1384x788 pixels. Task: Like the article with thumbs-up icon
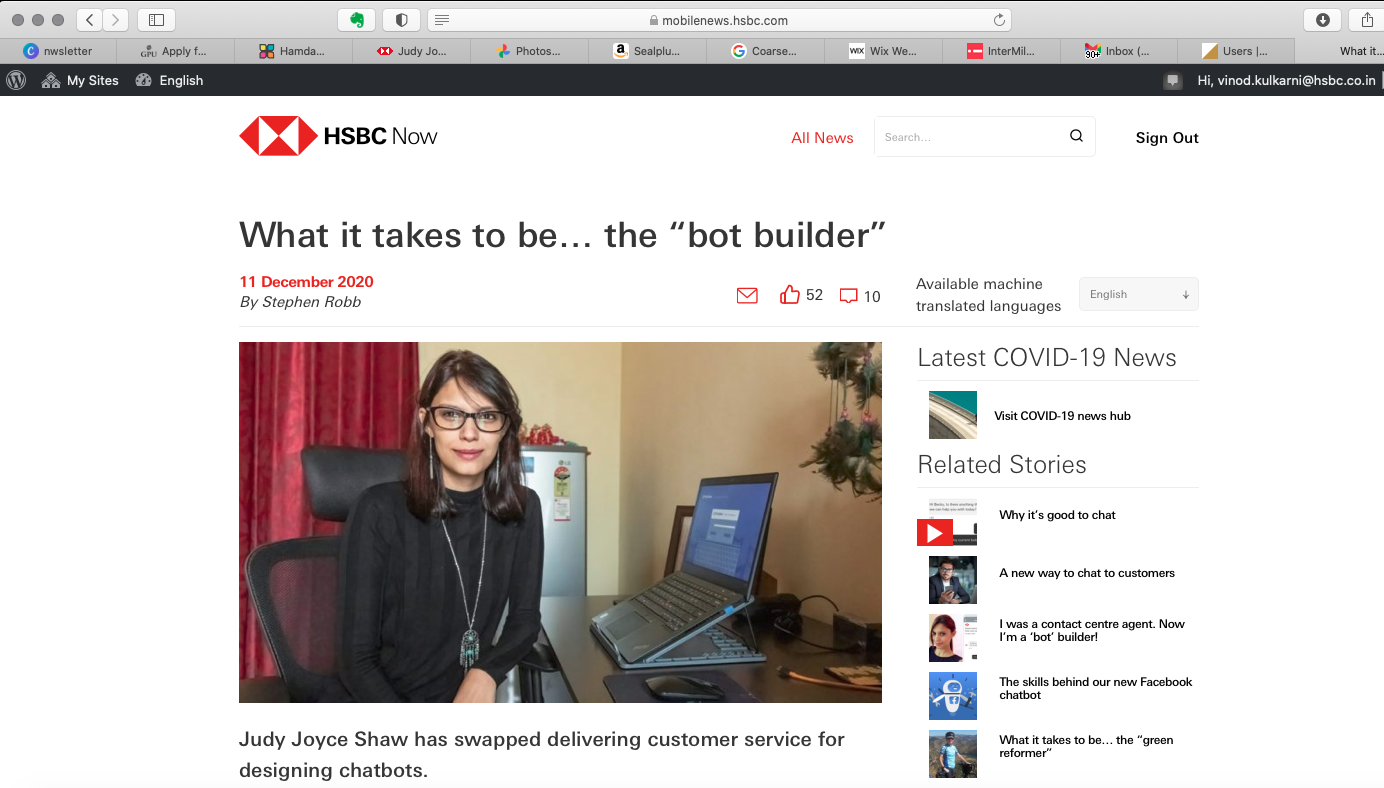click(x=790, y=295)
